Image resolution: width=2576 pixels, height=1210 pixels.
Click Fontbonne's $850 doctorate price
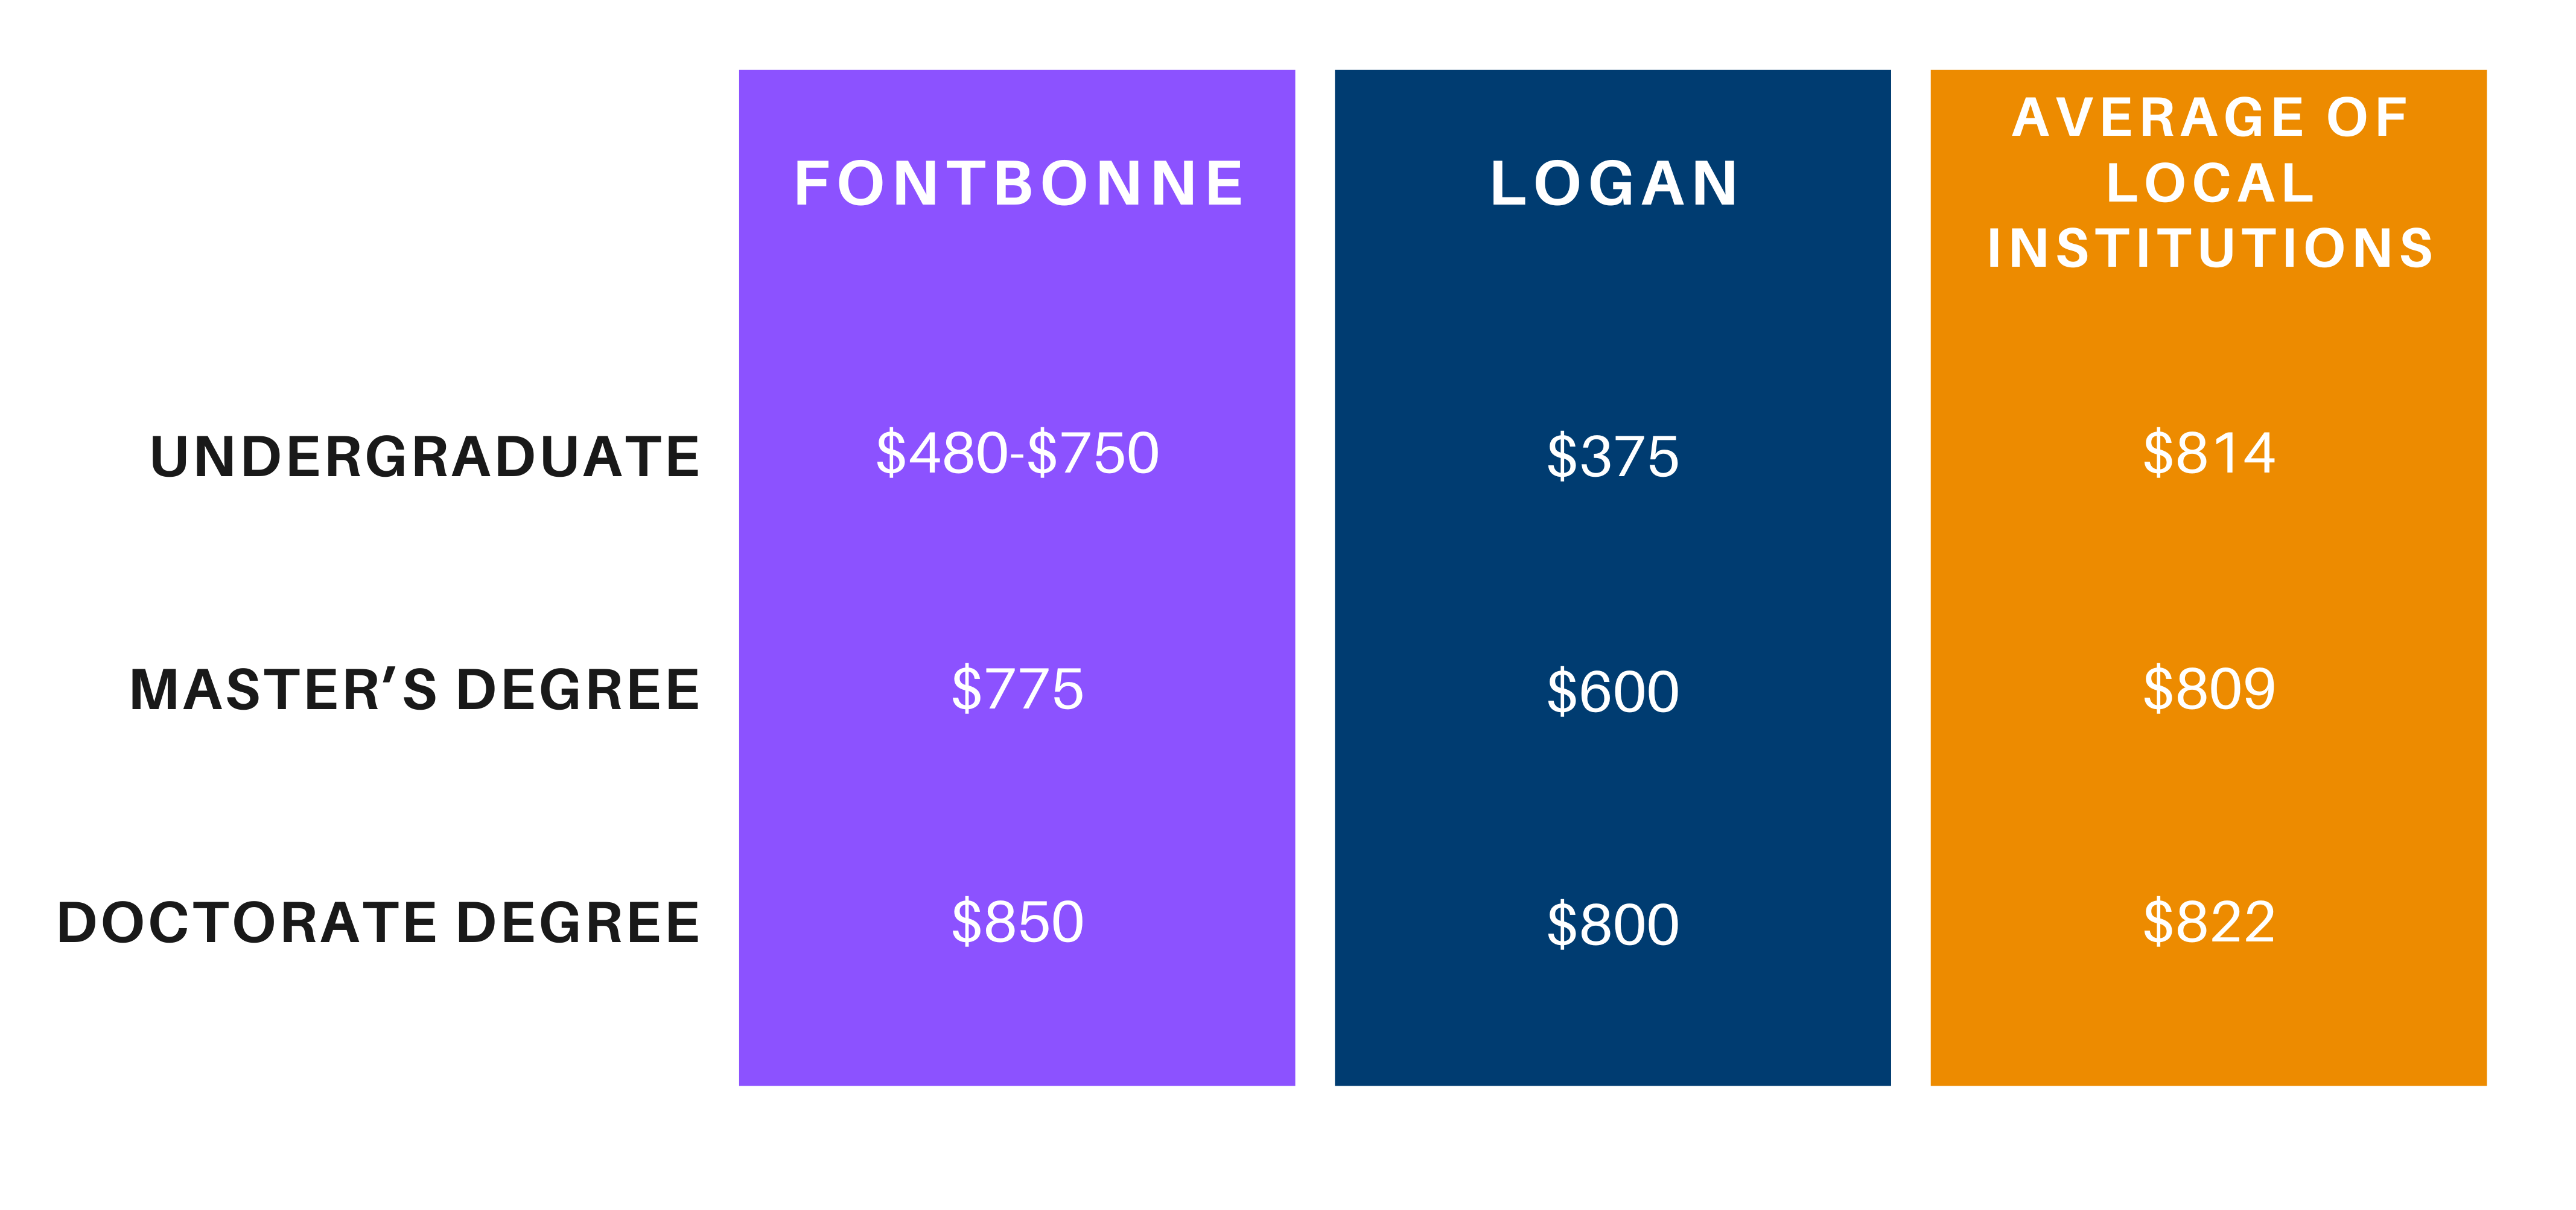tap(1017, 921)
